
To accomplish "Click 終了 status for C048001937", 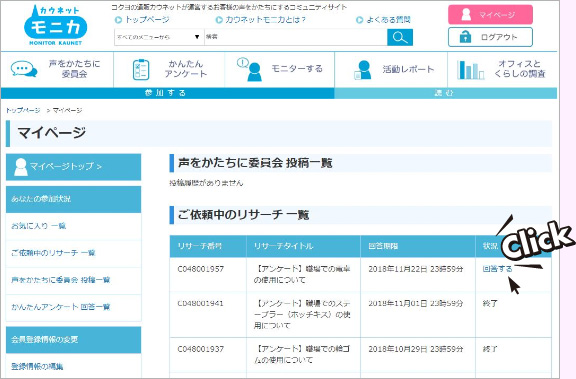I will tap(490, 349).
